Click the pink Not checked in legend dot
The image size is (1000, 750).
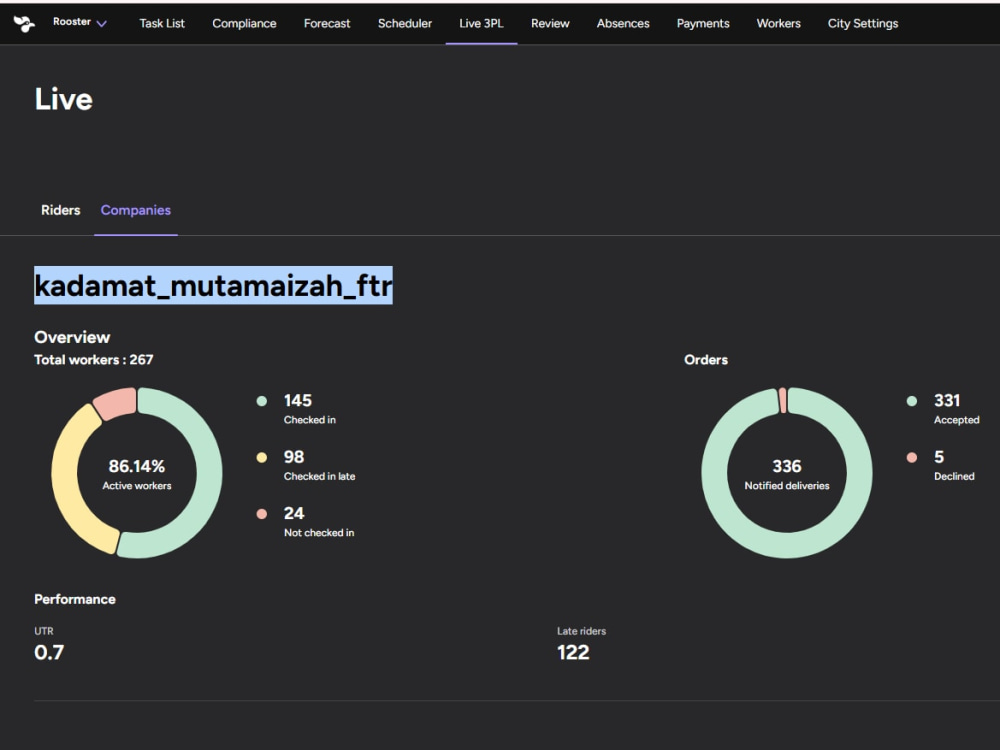point(261,514)
